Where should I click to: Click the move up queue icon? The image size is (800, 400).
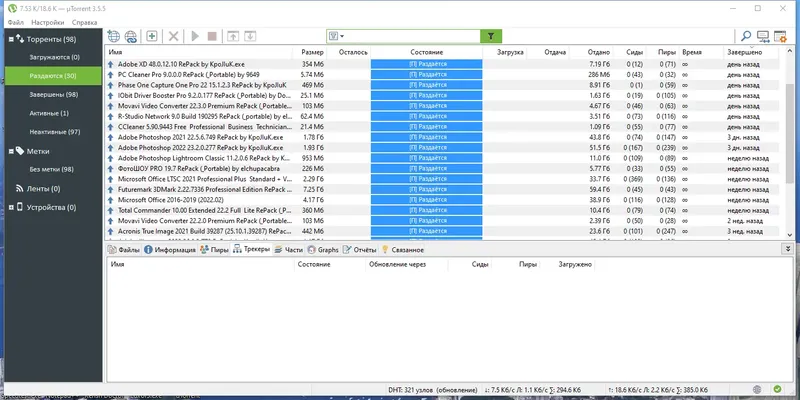(x=233, y=36)
